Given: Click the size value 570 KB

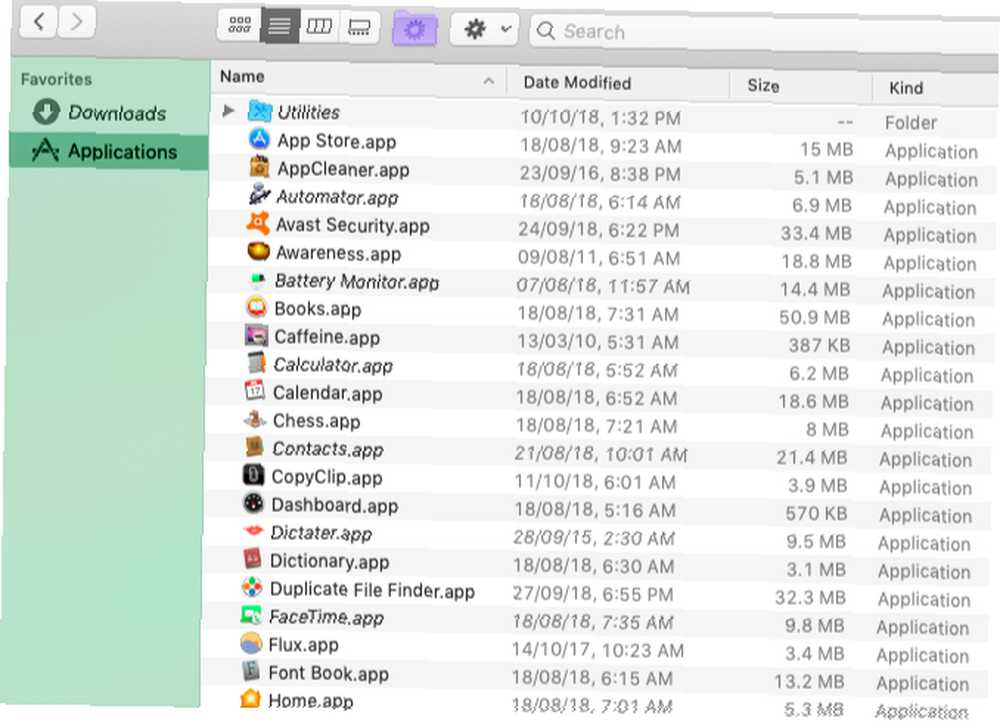Looking at the screenshot, I should tap(816, 513).
